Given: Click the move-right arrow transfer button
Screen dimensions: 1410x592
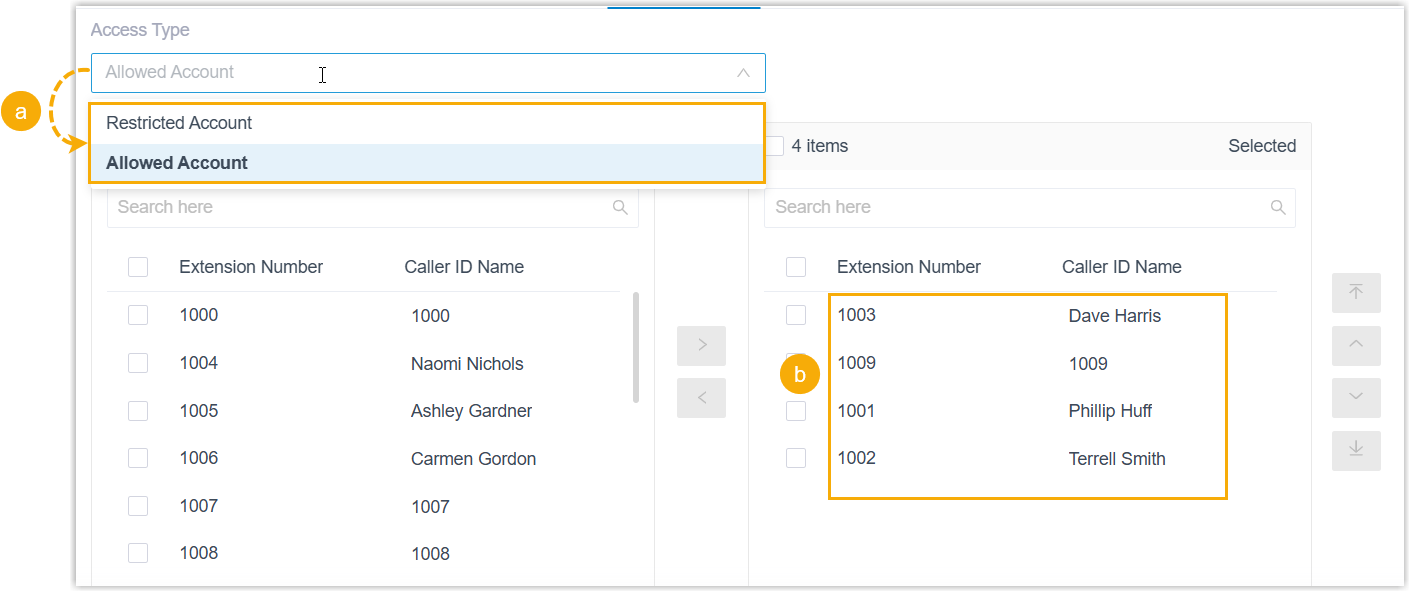Looking at the screenshot, I should click(x=701, y=346).
